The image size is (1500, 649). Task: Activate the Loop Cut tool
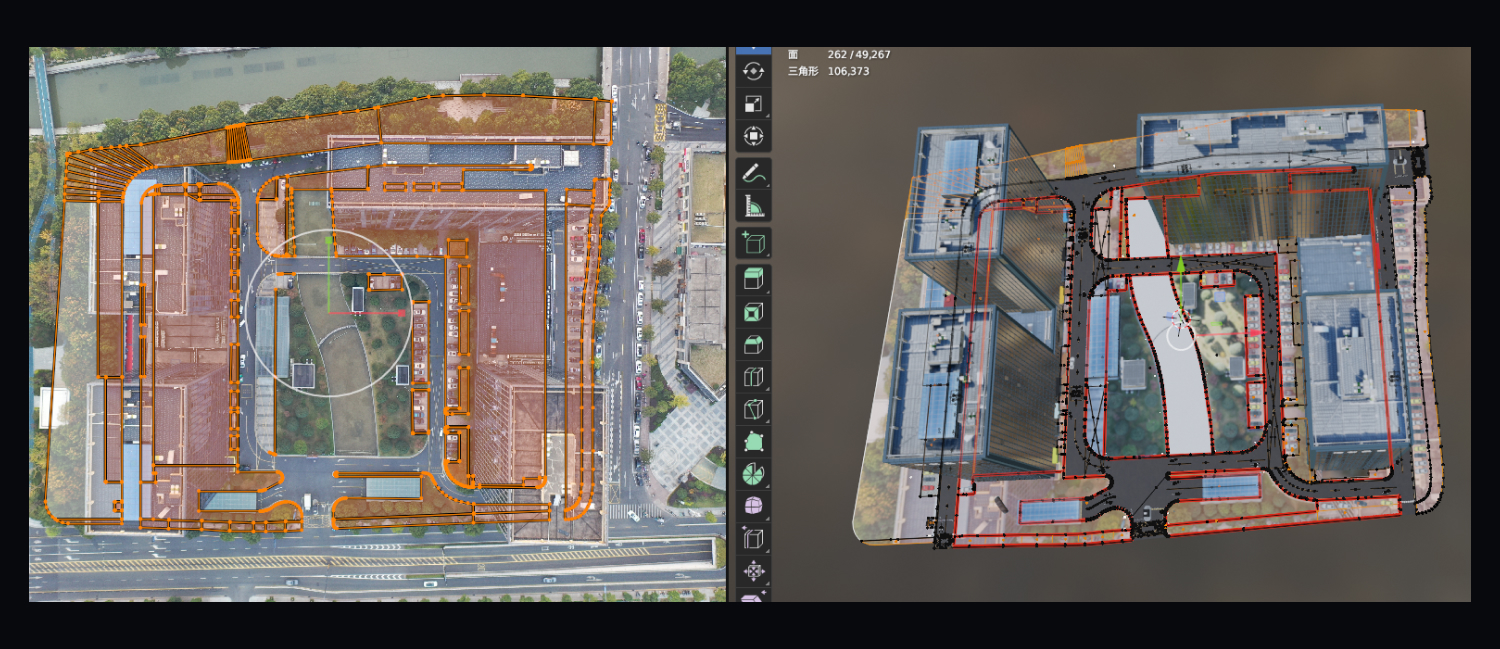tap(753, 377)
